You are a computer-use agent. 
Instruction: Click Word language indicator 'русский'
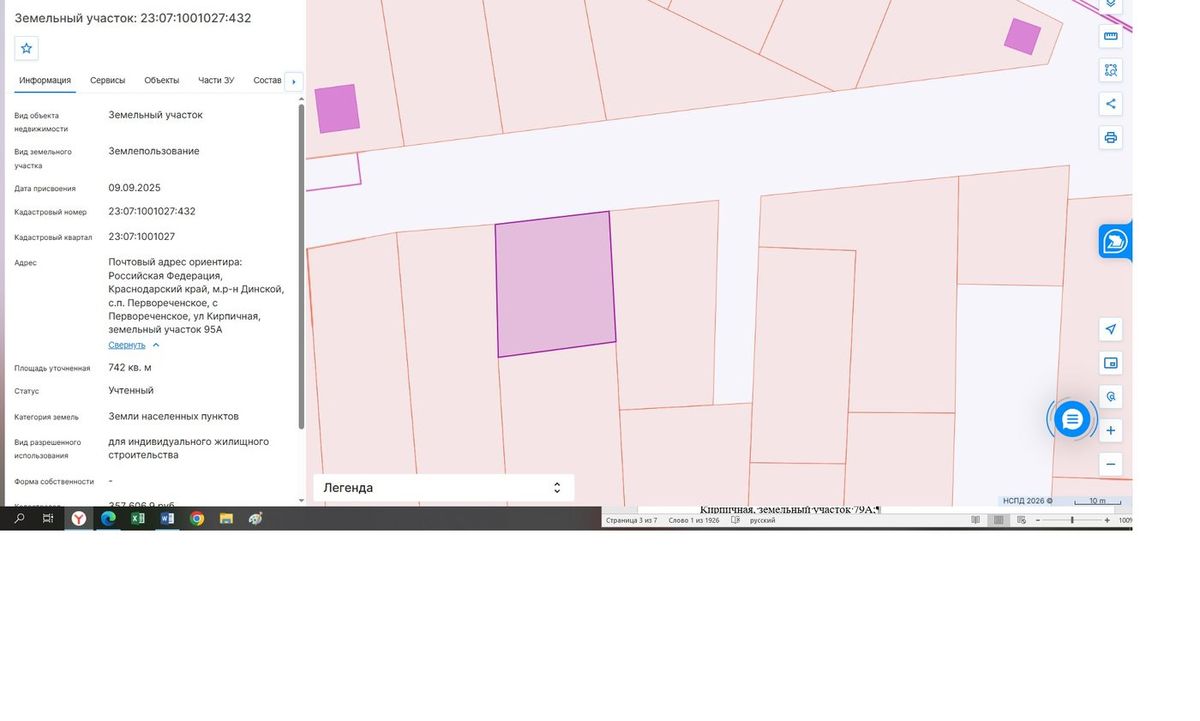tap(763, 520)
